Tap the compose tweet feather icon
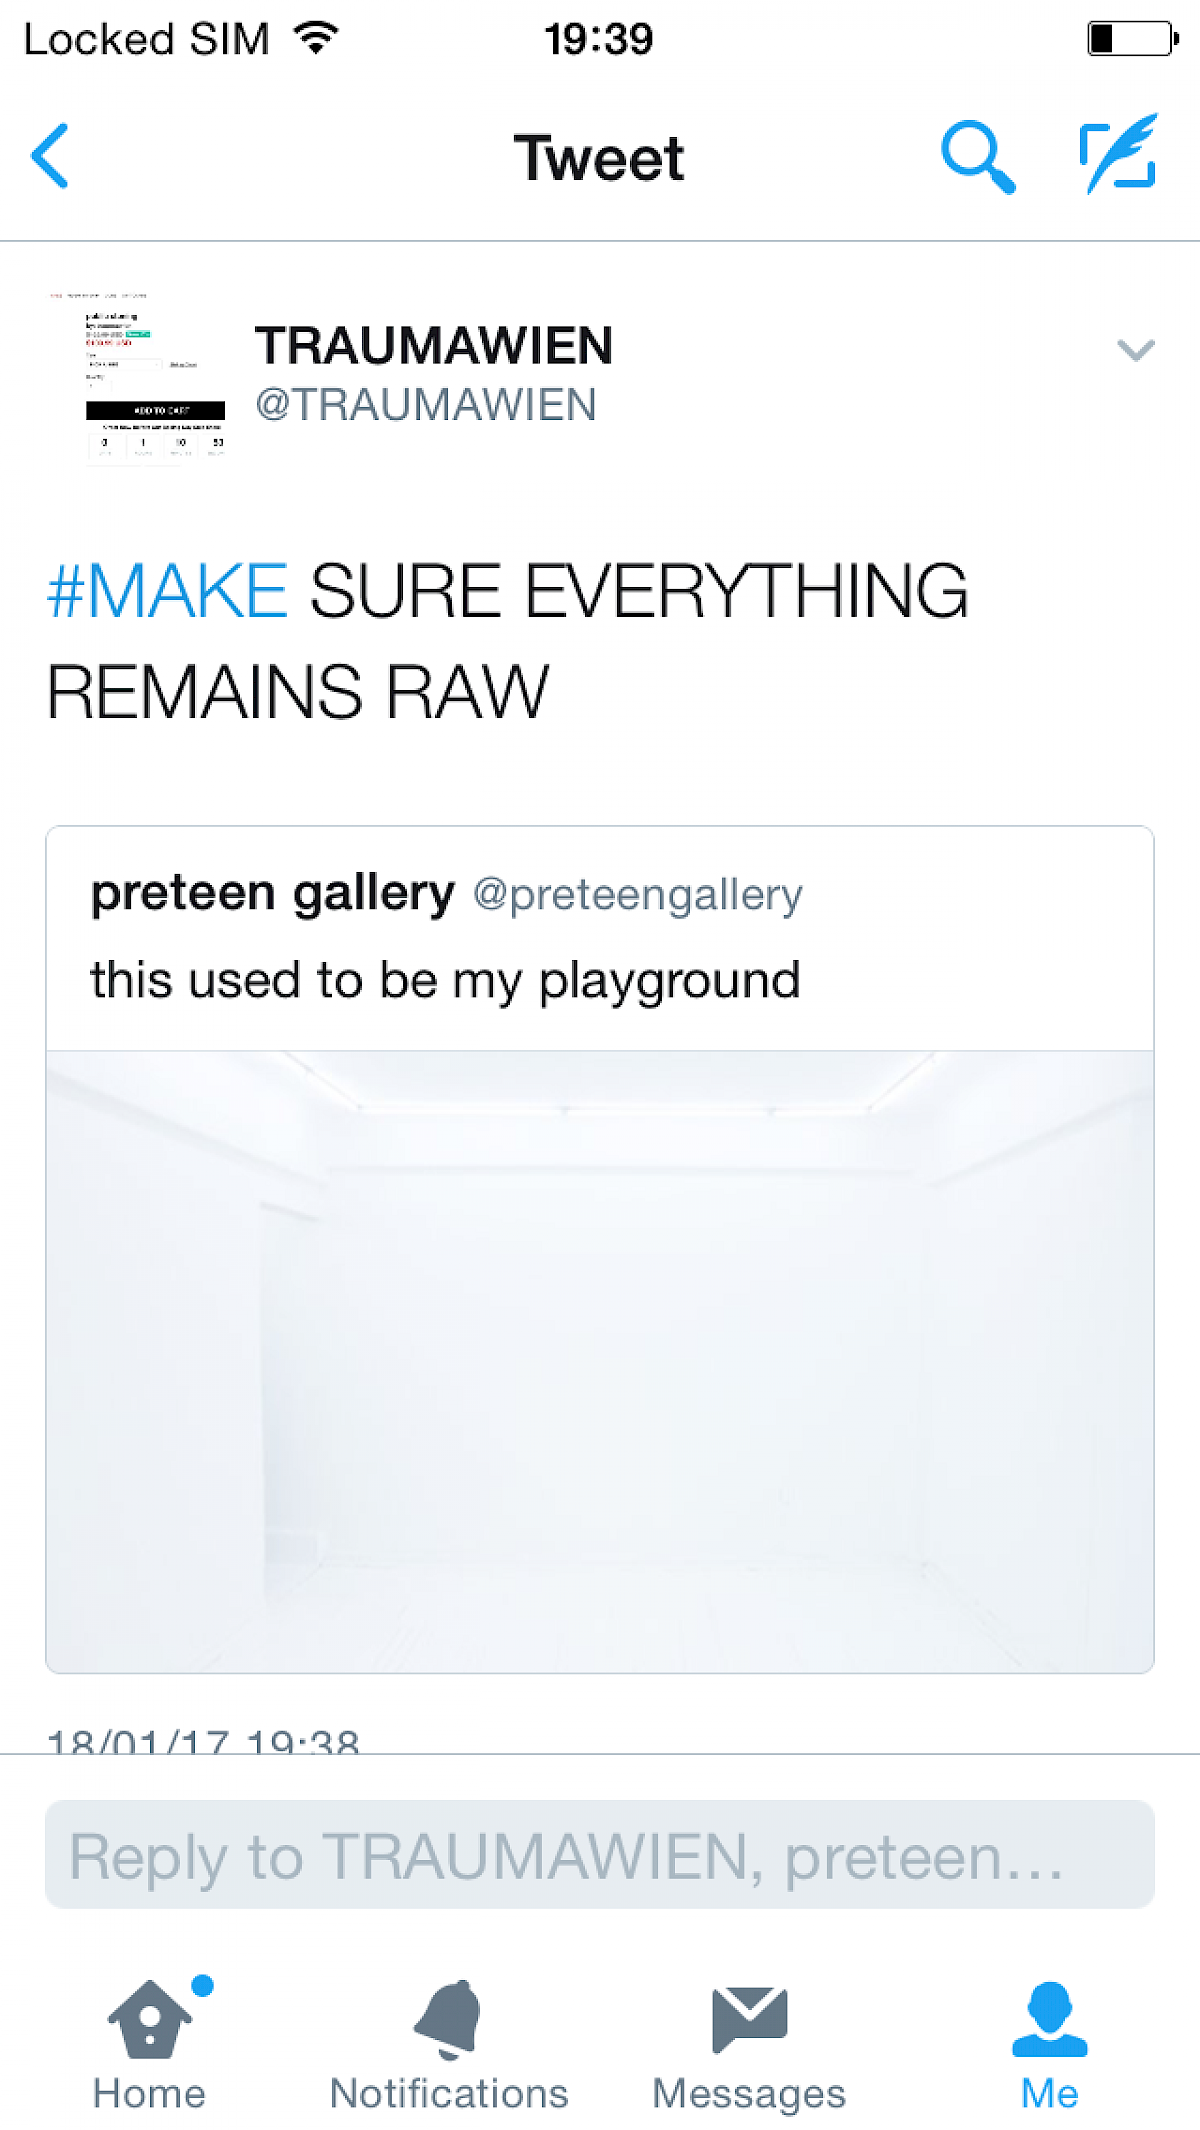Image resolution: width=1200 pixels, height=2130 pixels. [x=1119, y=154]
